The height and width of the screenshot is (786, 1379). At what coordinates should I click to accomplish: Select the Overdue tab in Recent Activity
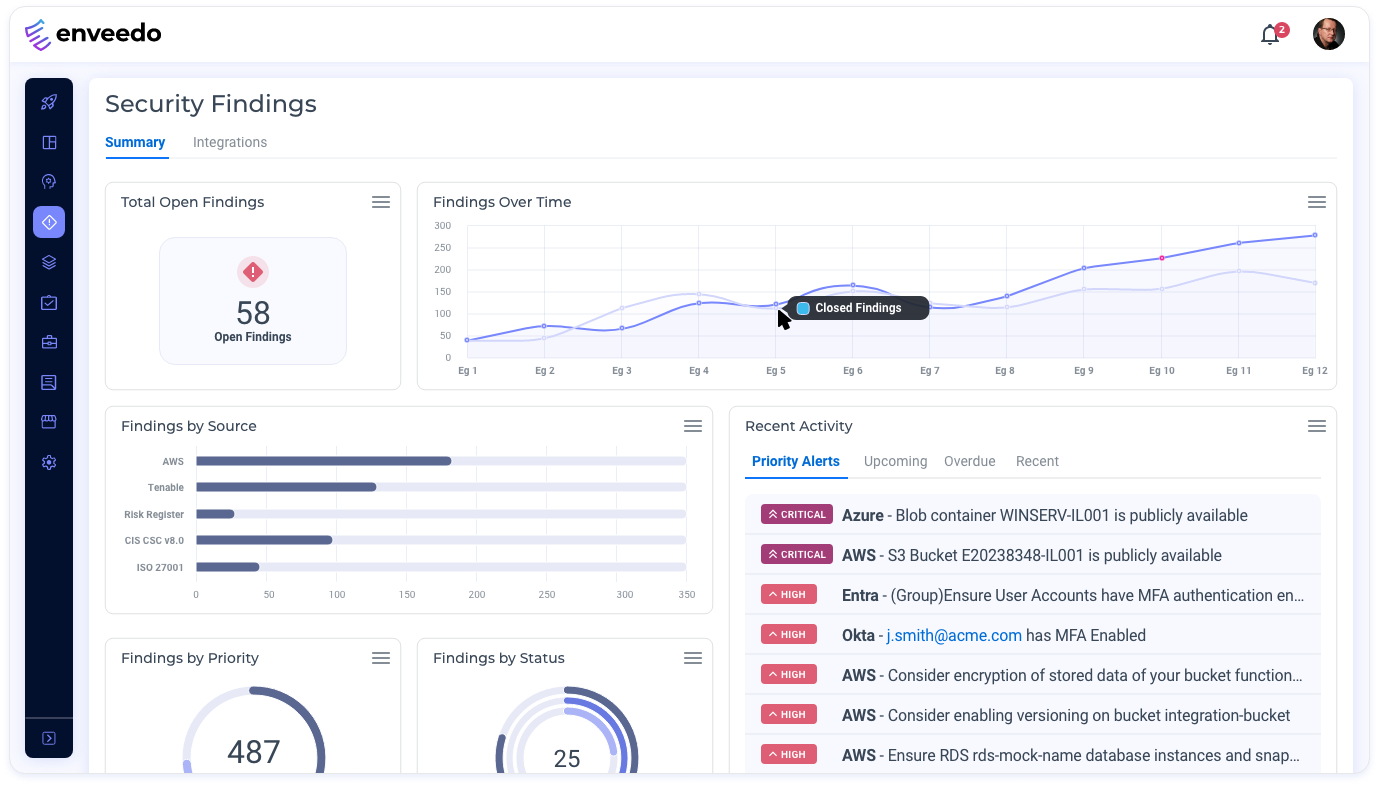point(969,461)
